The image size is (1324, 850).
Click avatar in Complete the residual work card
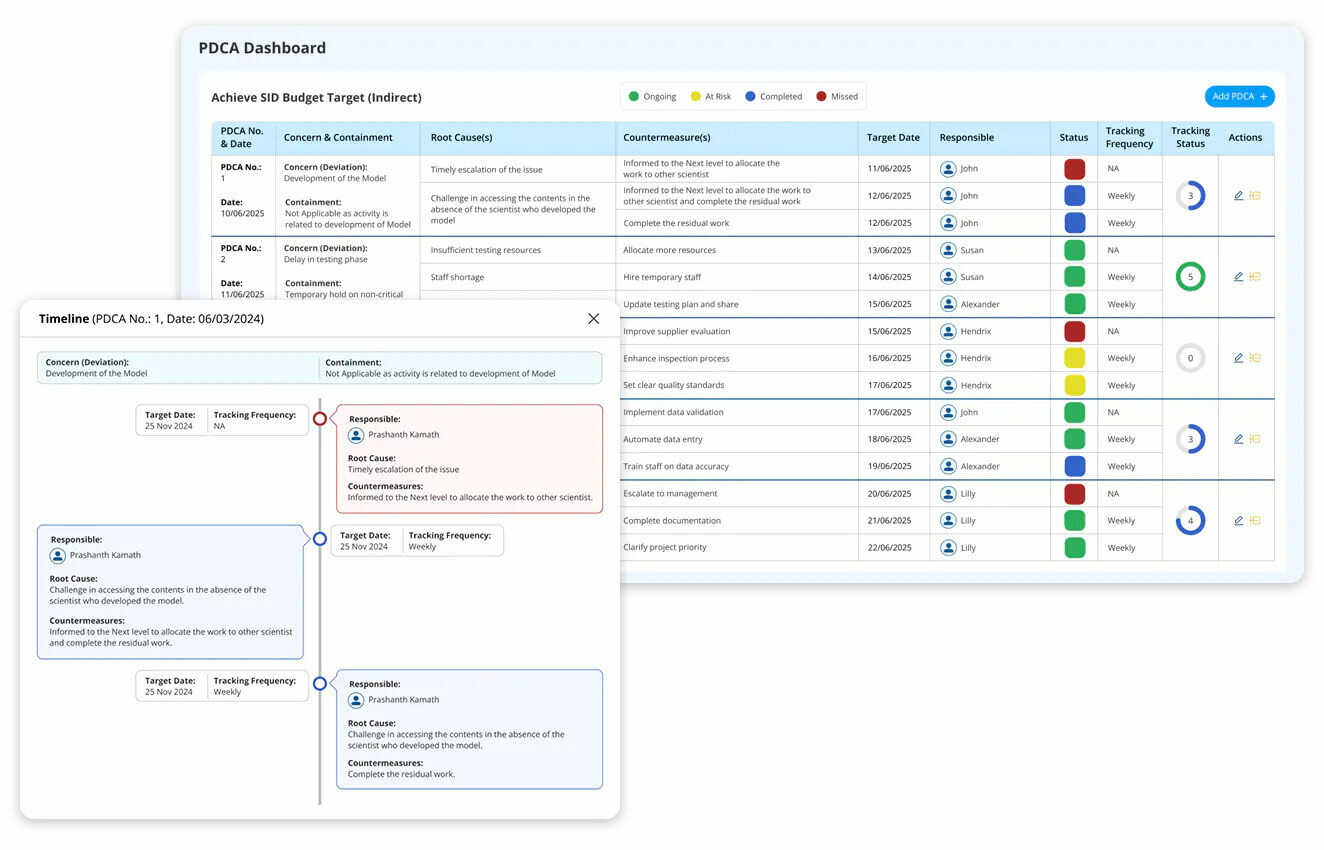coord(356,700)
